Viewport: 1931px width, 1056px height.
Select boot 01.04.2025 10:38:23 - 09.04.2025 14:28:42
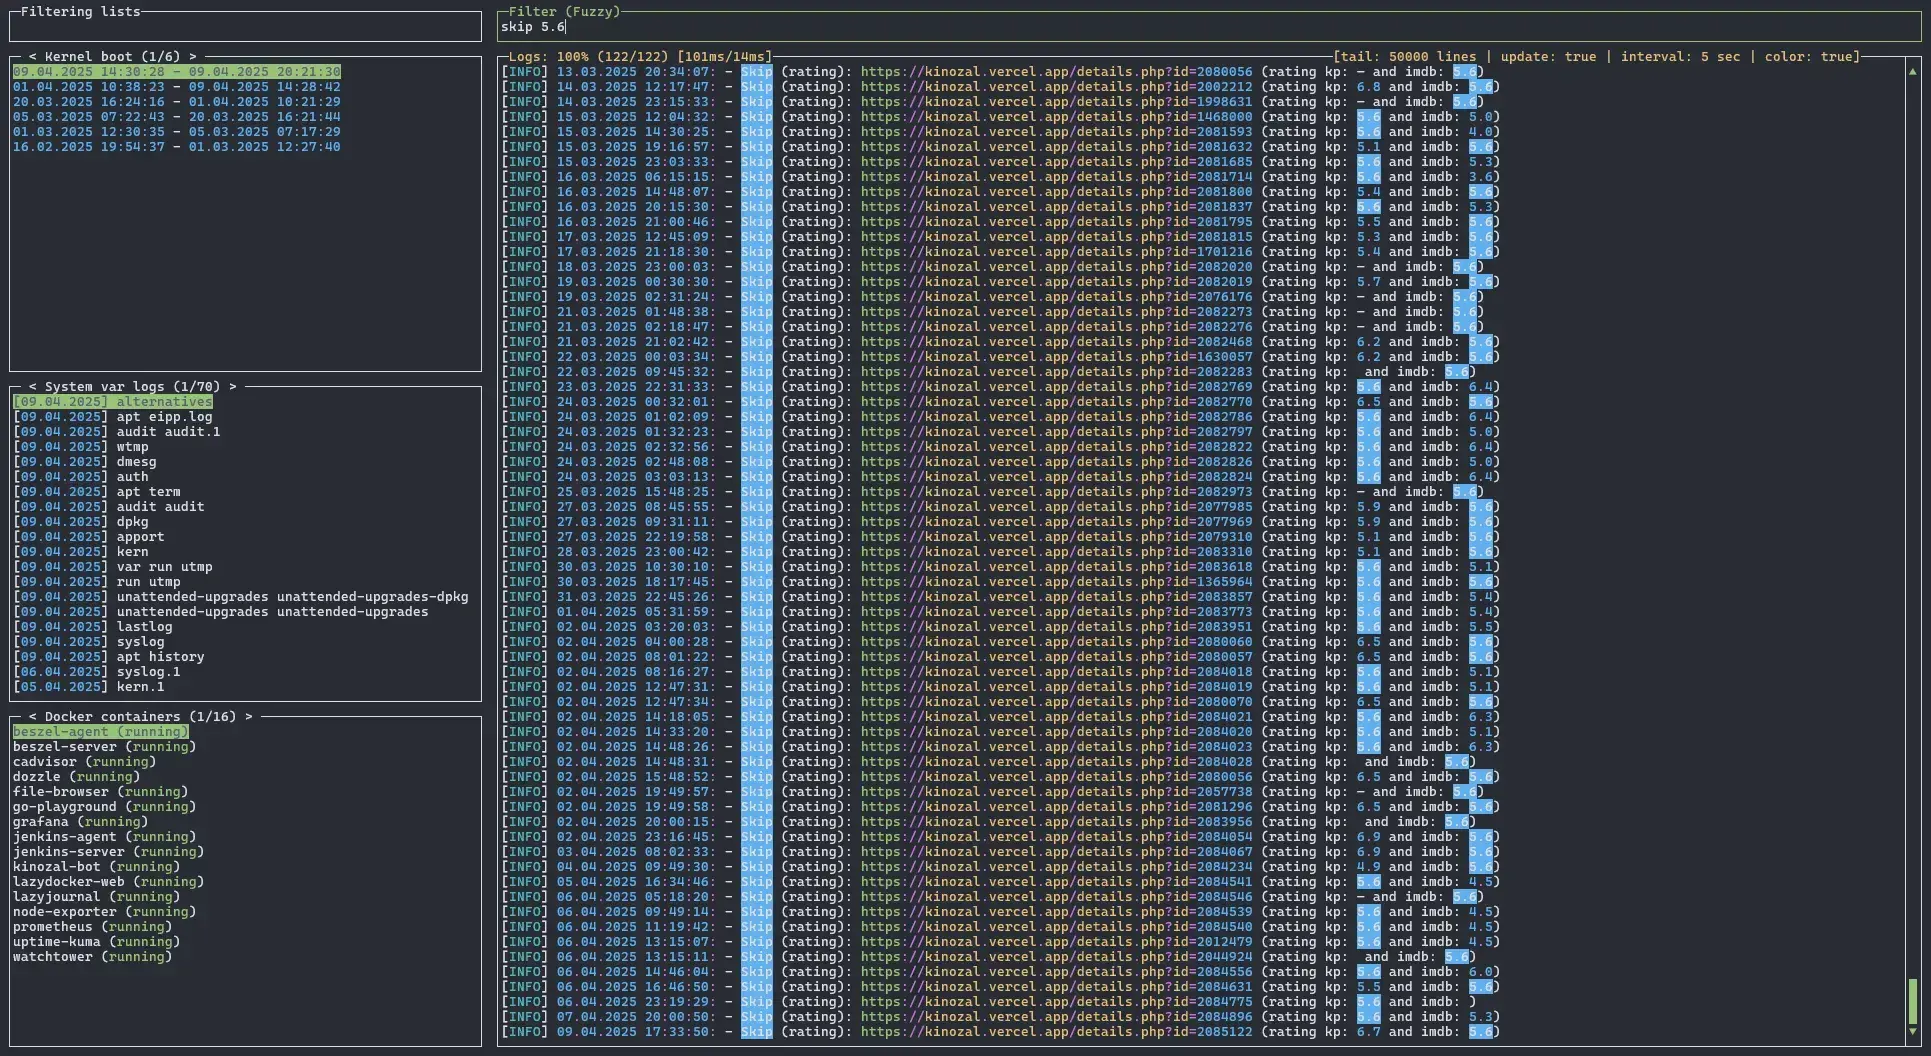177,87
